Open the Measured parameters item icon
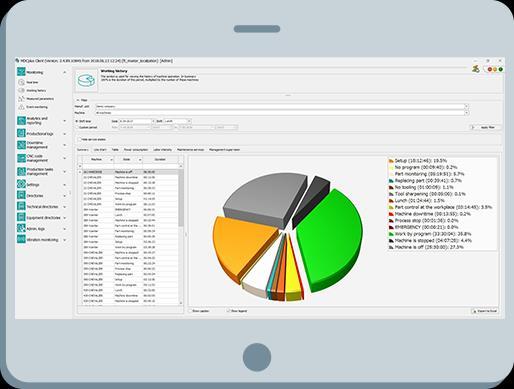This screenshot has height=389, width=514. [x=21, y=99]
